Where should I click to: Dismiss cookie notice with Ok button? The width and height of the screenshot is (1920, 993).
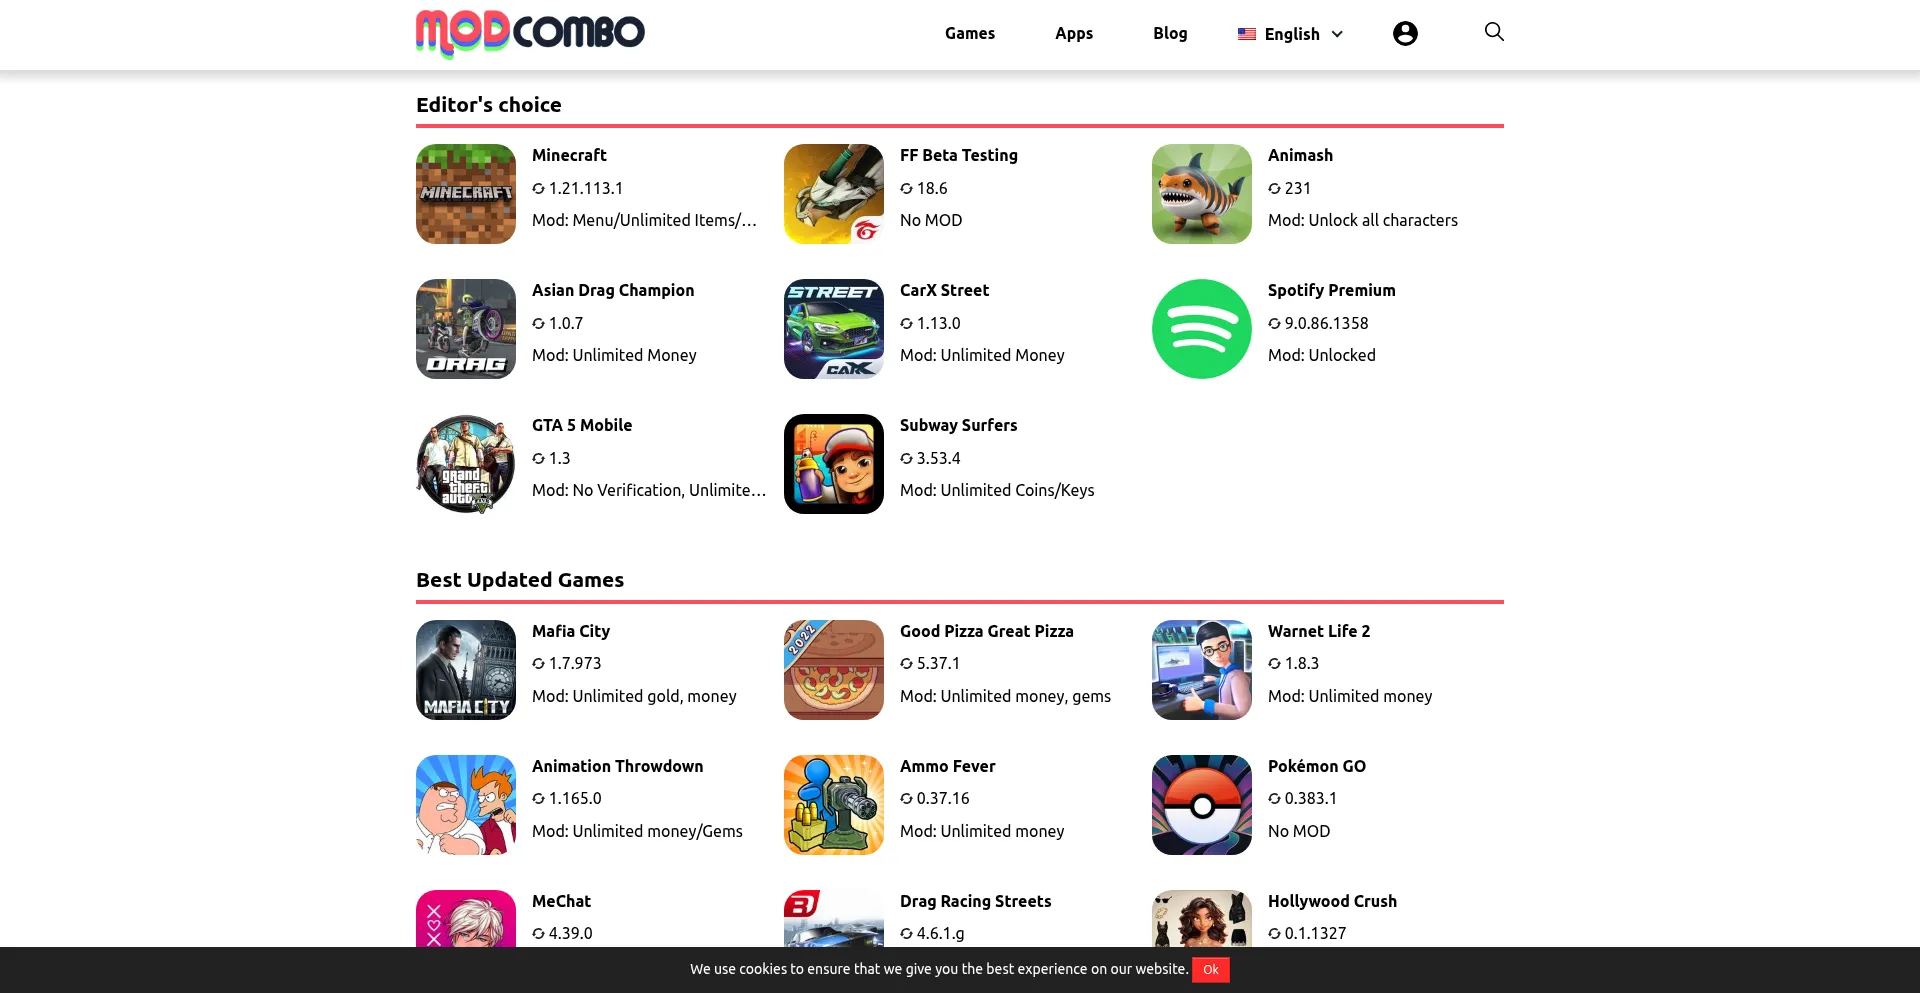pos(1211,970)
